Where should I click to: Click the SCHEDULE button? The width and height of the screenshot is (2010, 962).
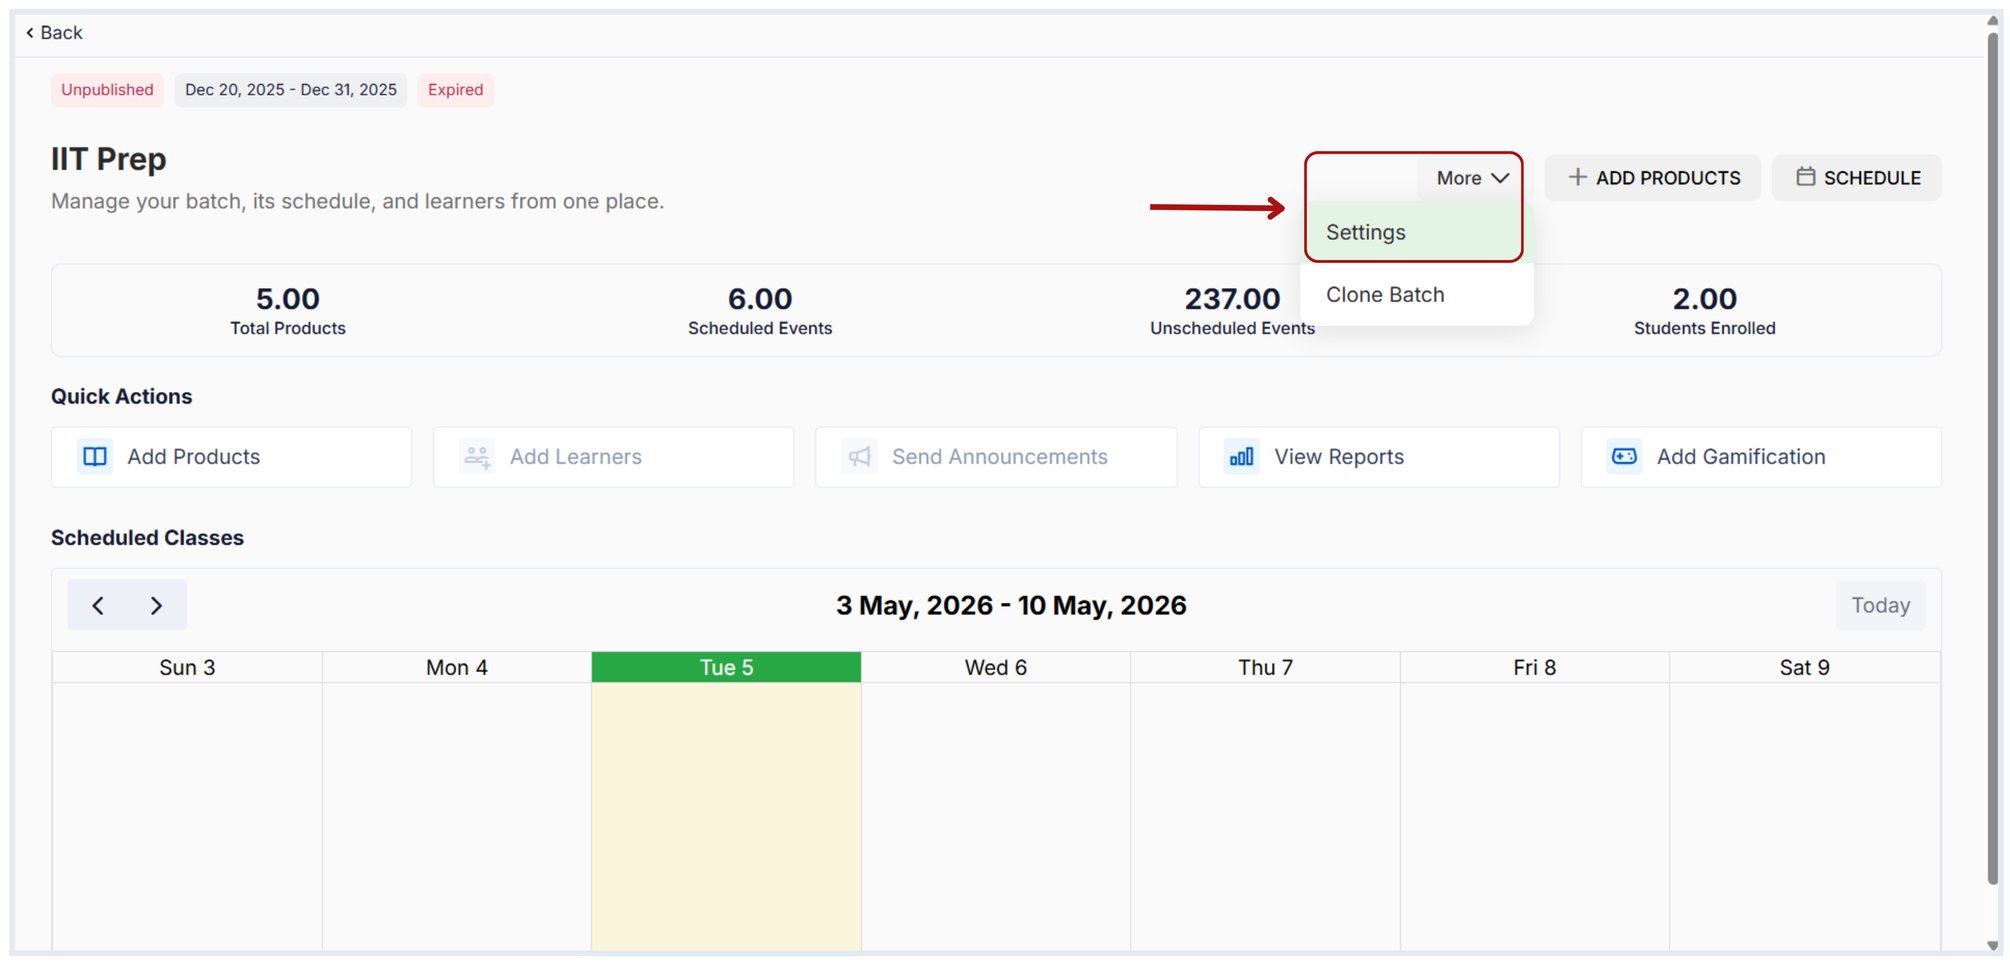[1857, 178]
